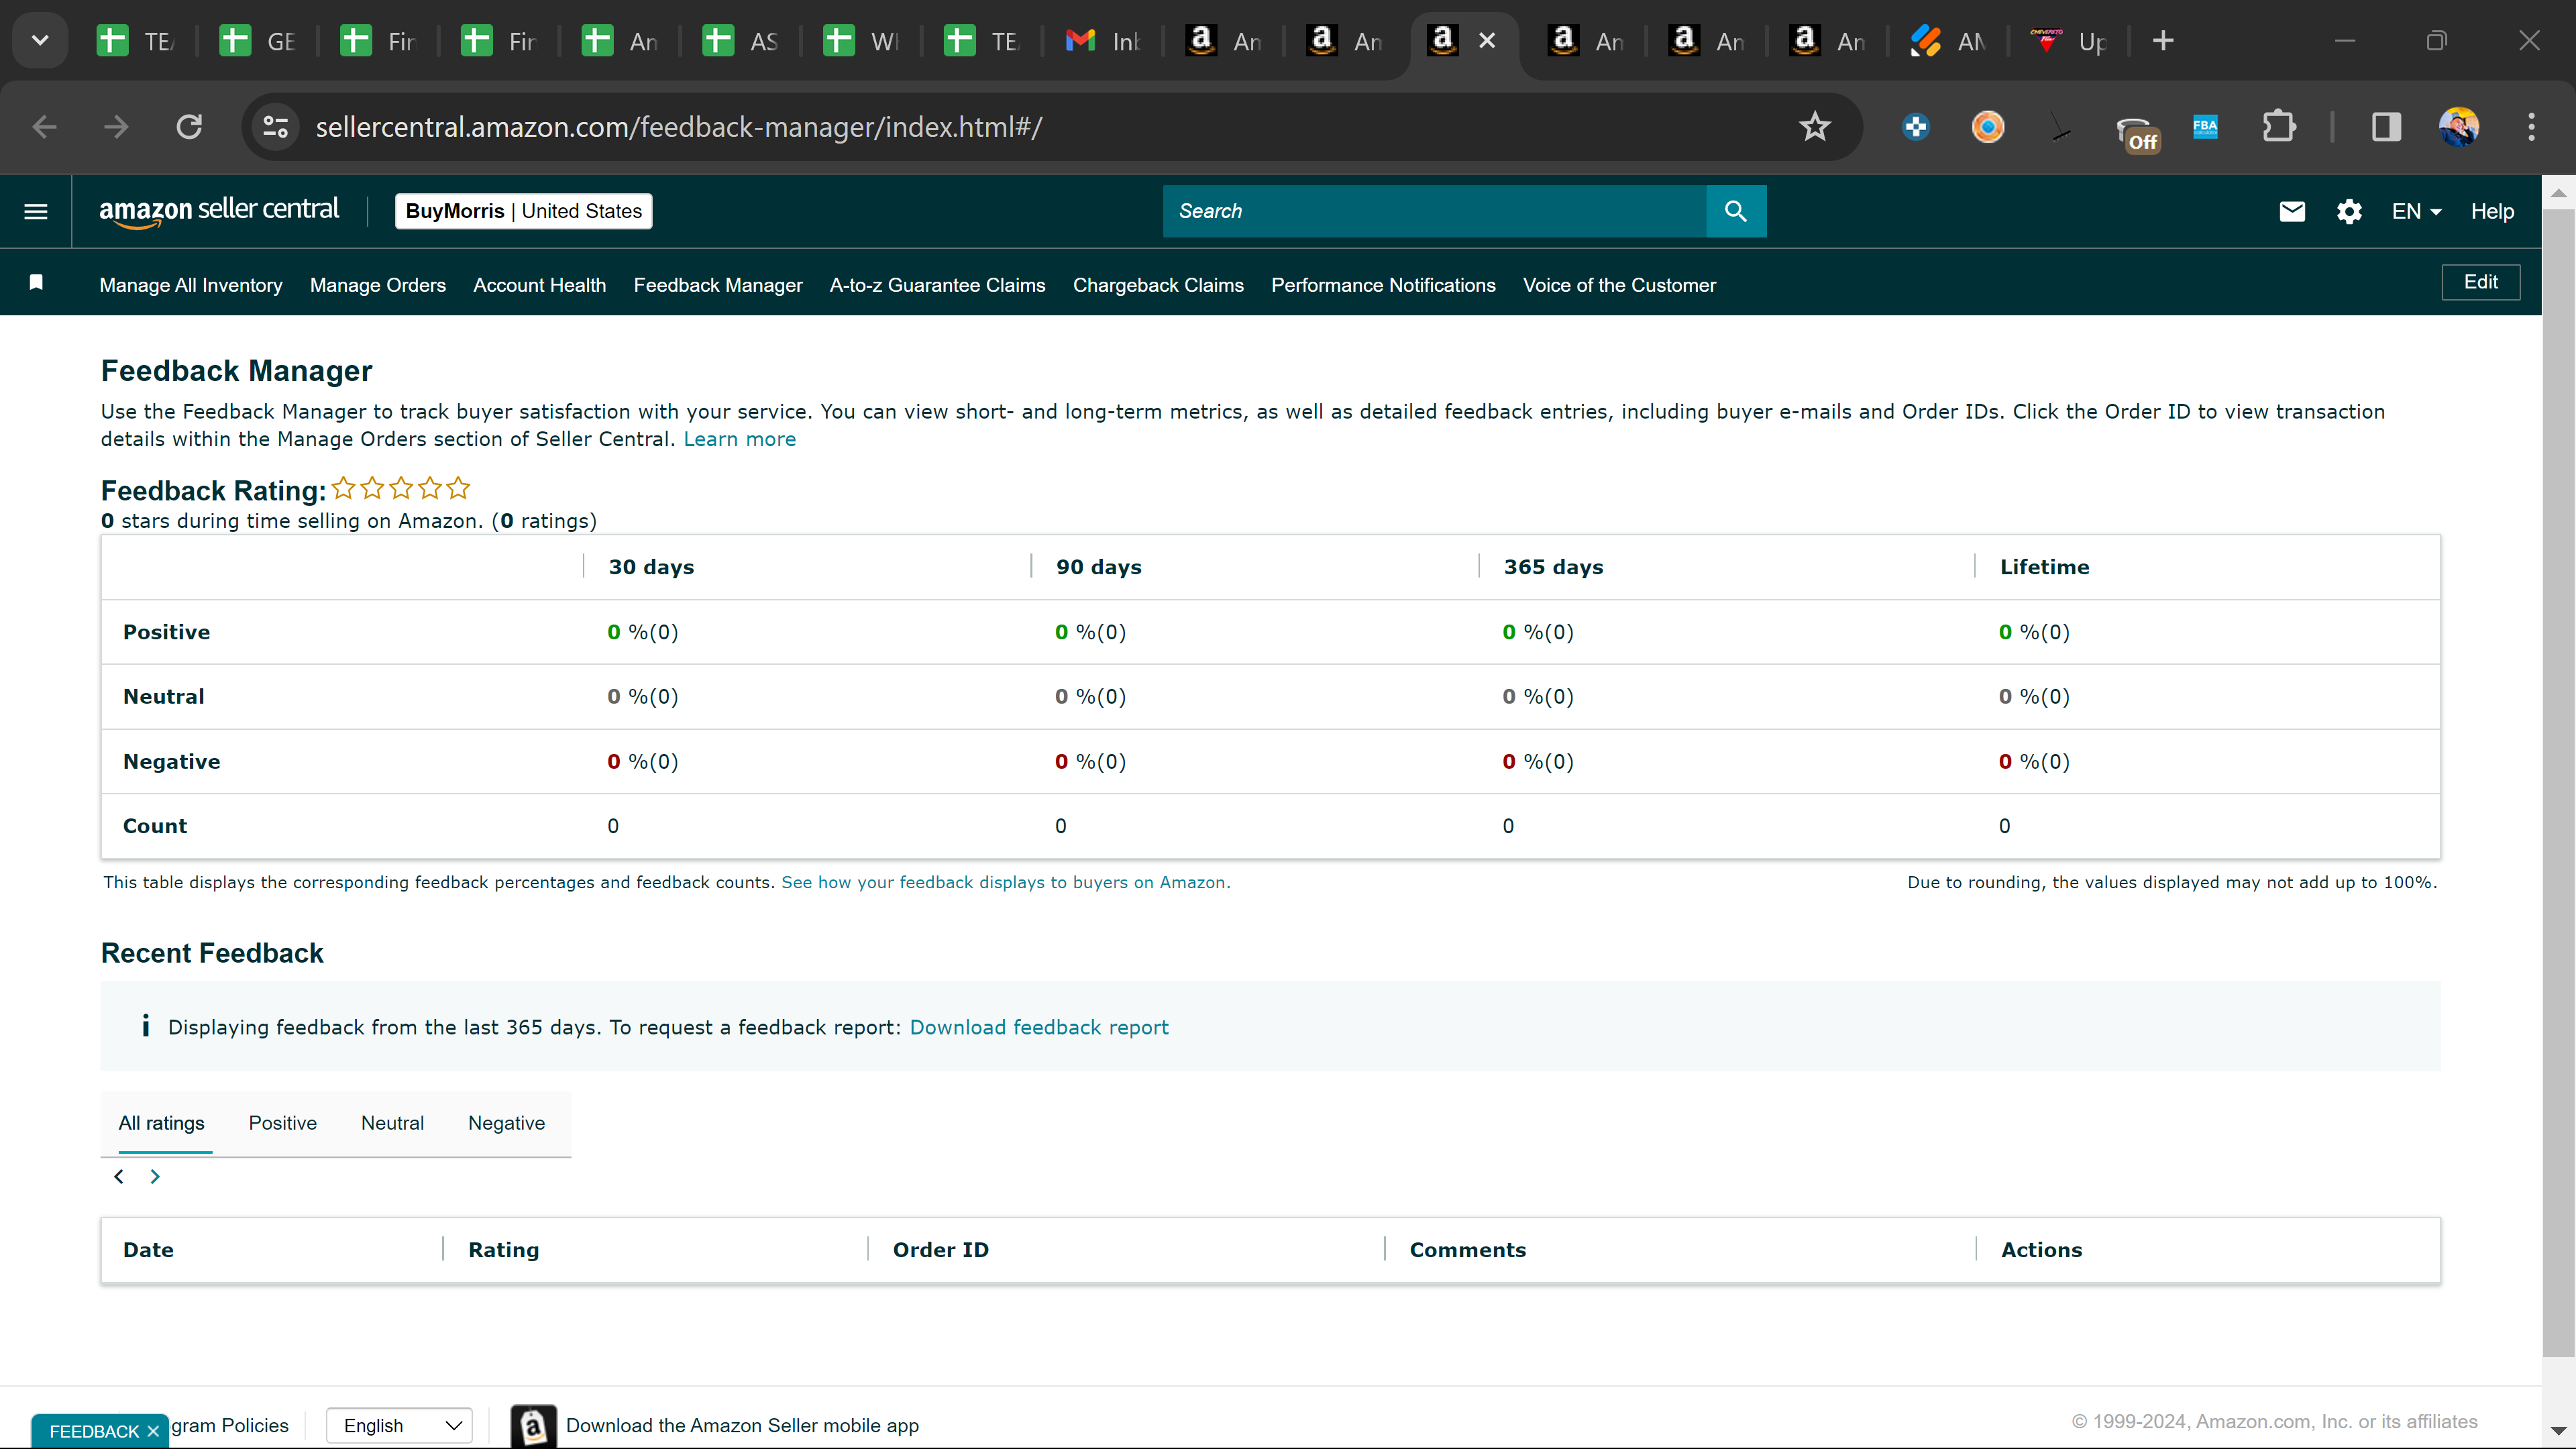Click the scrollbar down arrow
The width and height of the screenshot is (2576, 1449).
pos(2558,1431)
